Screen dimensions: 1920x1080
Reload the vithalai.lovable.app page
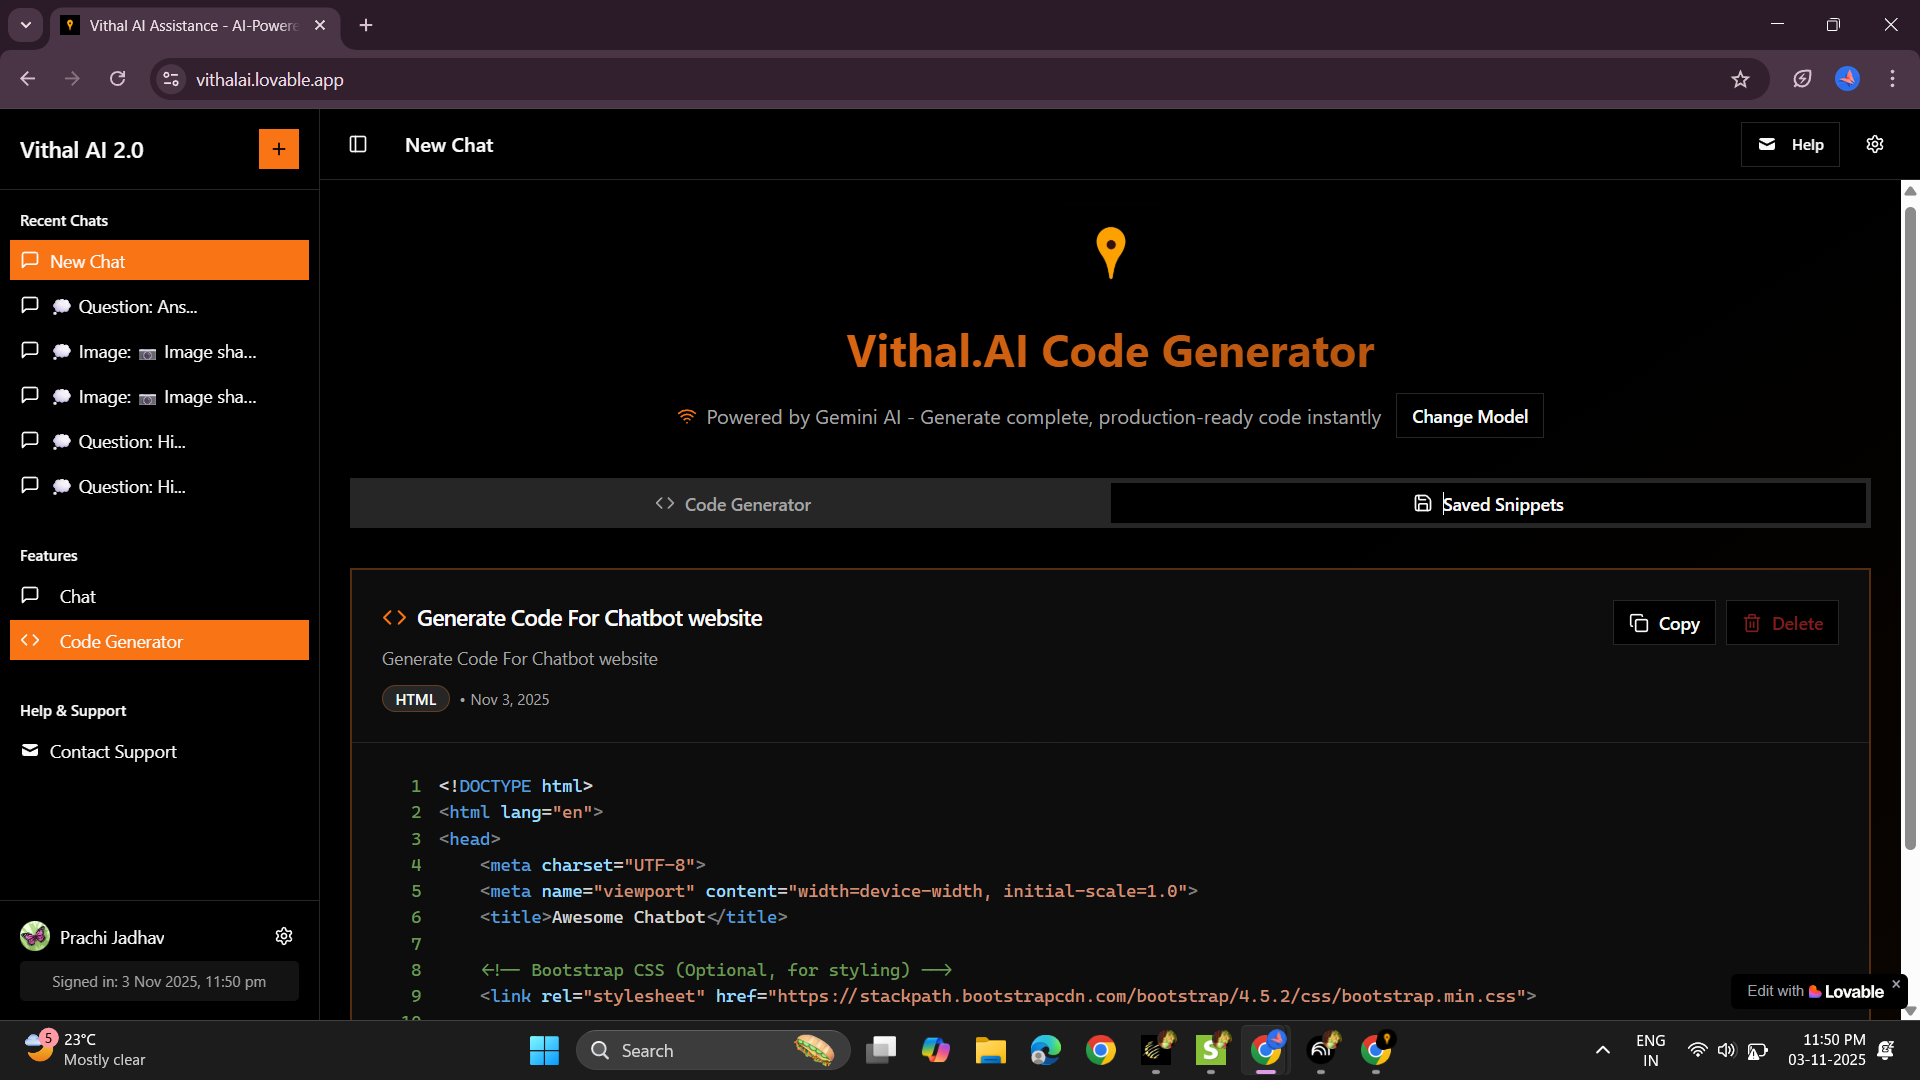(x=117, y=78)
